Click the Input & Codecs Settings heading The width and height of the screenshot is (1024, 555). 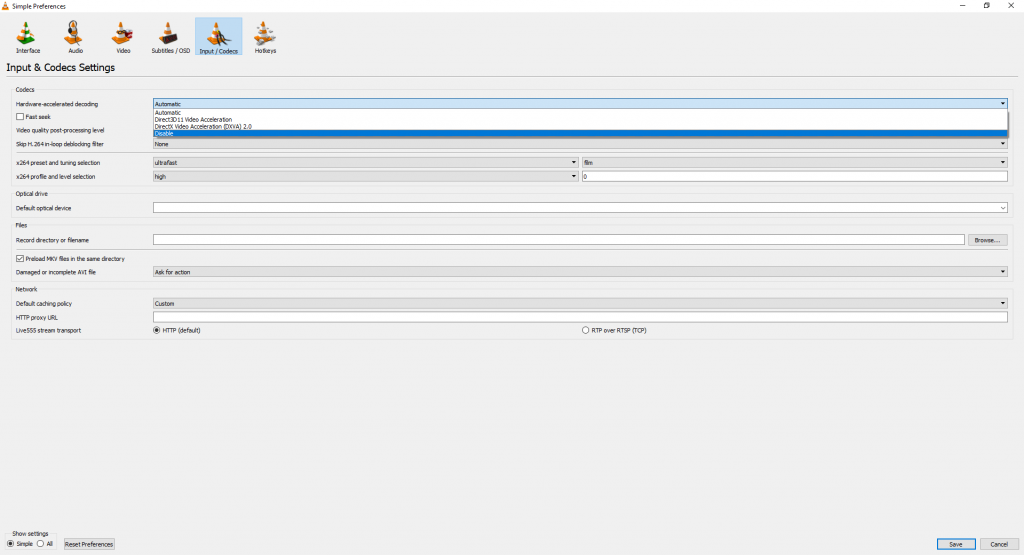click(x=61, y=67)
